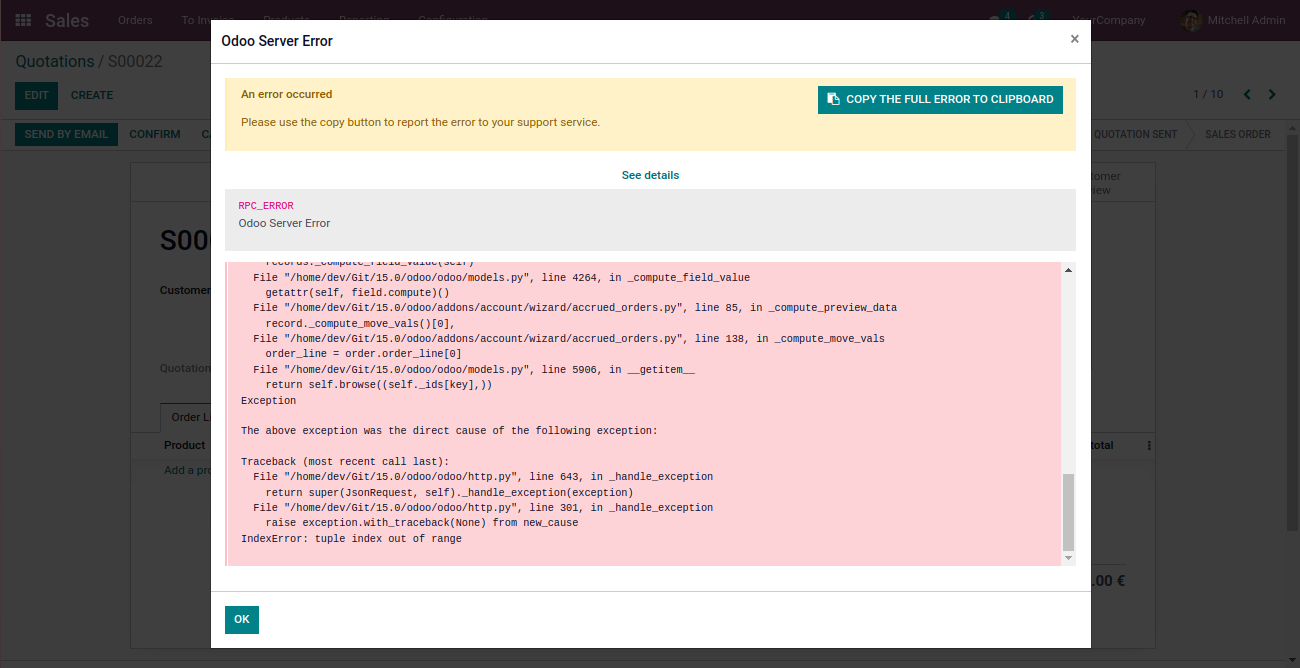Open the Mitchell Admin user menu
Image resolution: width=1300 pixels, height=668 pixels.
point(1232,20)
